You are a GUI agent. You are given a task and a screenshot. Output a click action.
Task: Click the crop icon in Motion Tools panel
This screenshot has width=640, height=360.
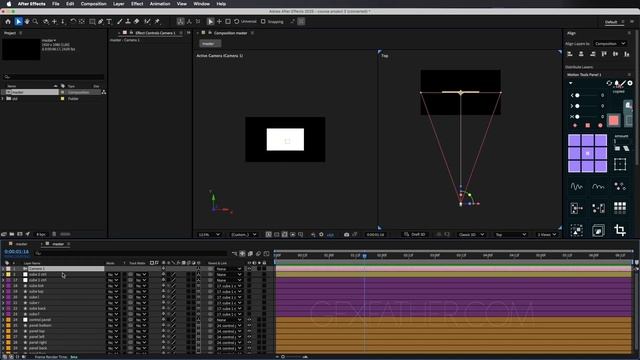click(x=620, y=230)
